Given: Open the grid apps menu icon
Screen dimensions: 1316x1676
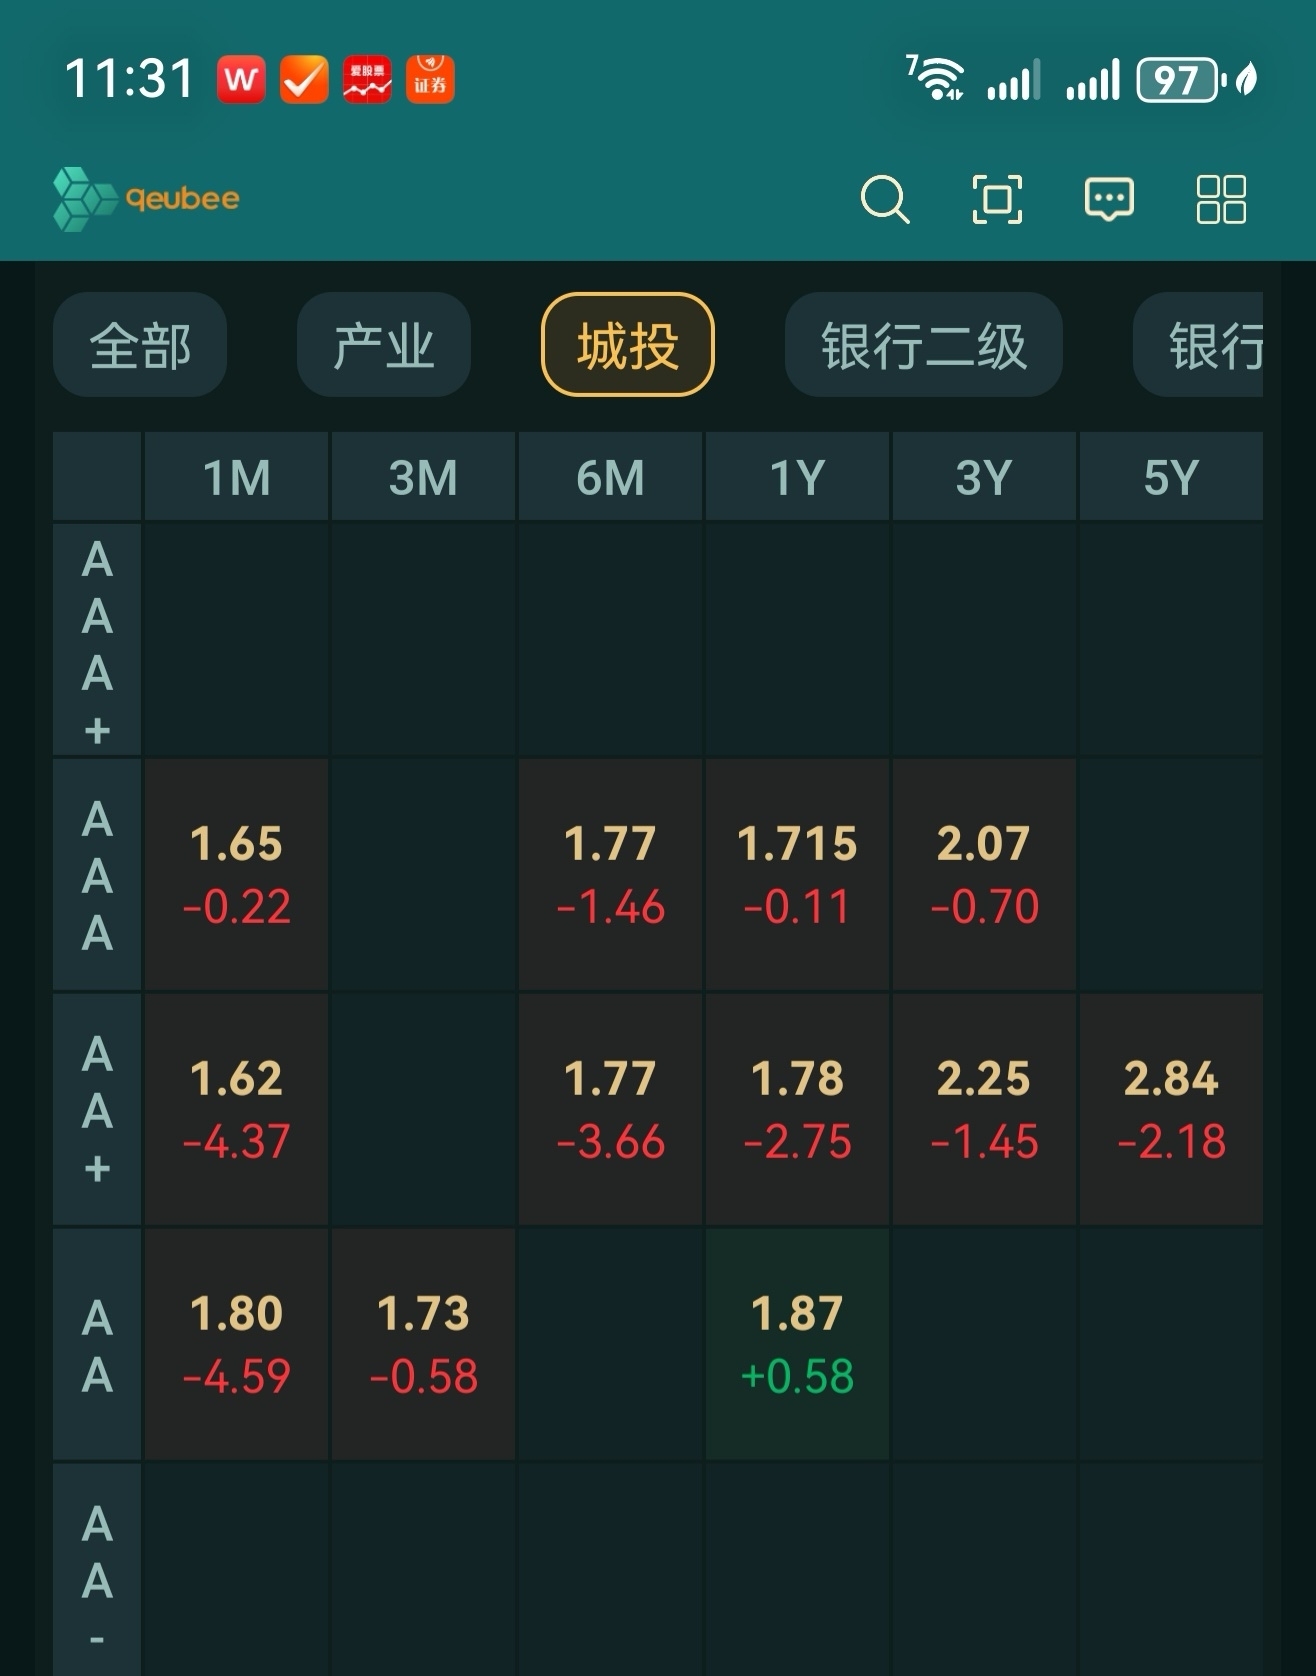Looking at the screenshot, I should [x=1221, y=199].
